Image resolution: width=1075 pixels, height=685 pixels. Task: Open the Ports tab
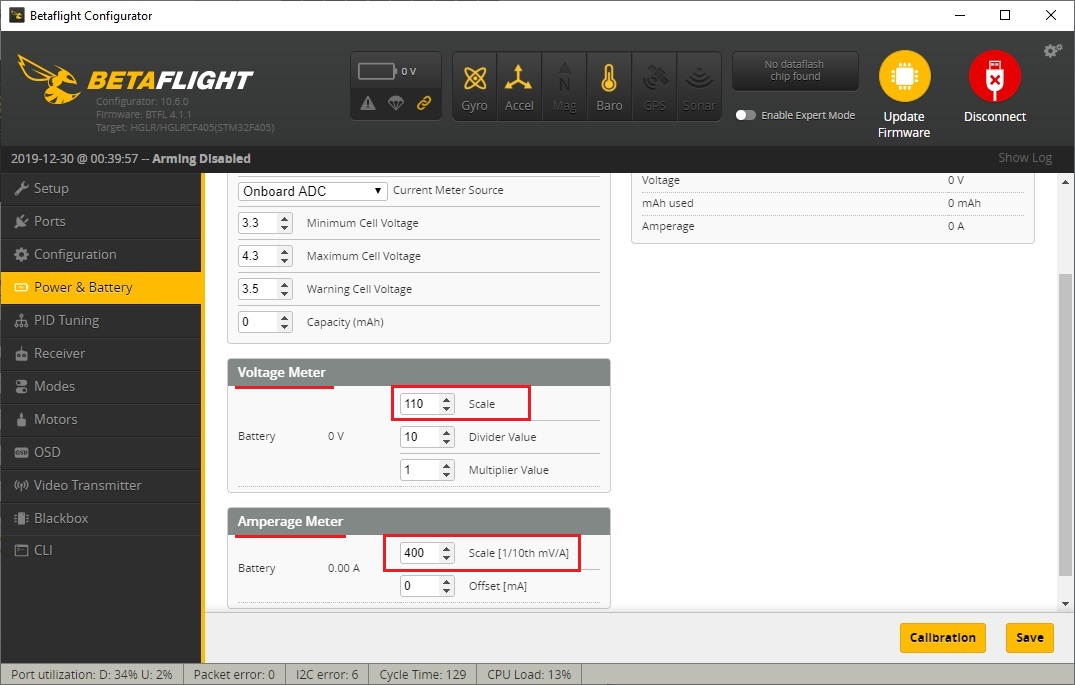(x=101, y=221)
